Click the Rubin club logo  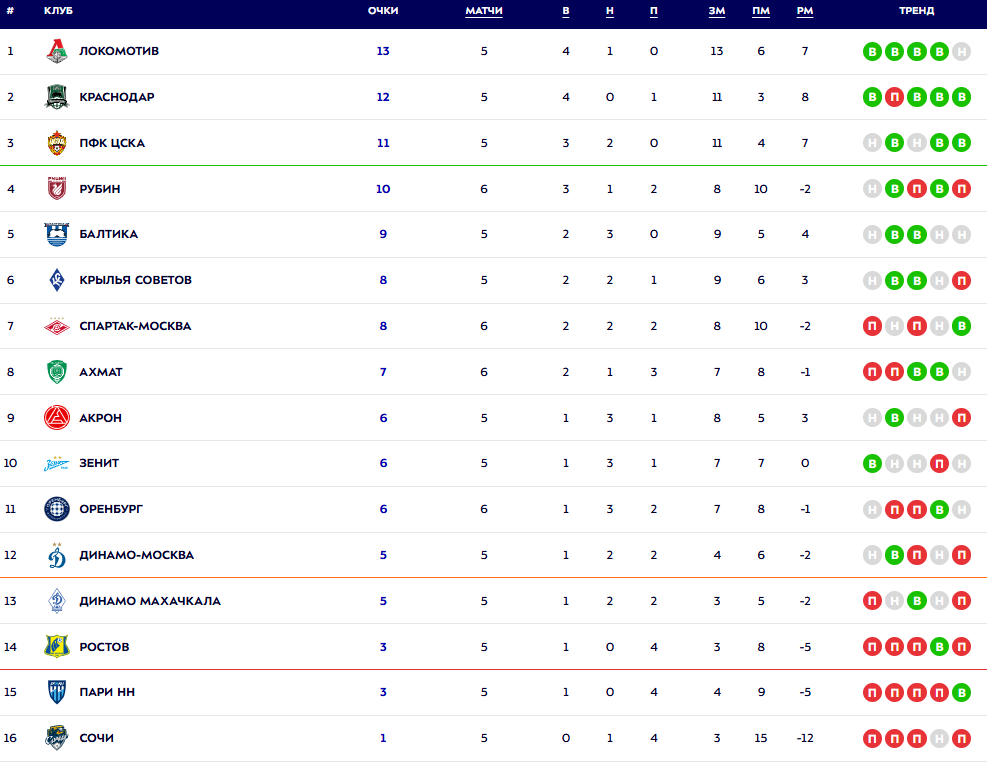point(57,189)
